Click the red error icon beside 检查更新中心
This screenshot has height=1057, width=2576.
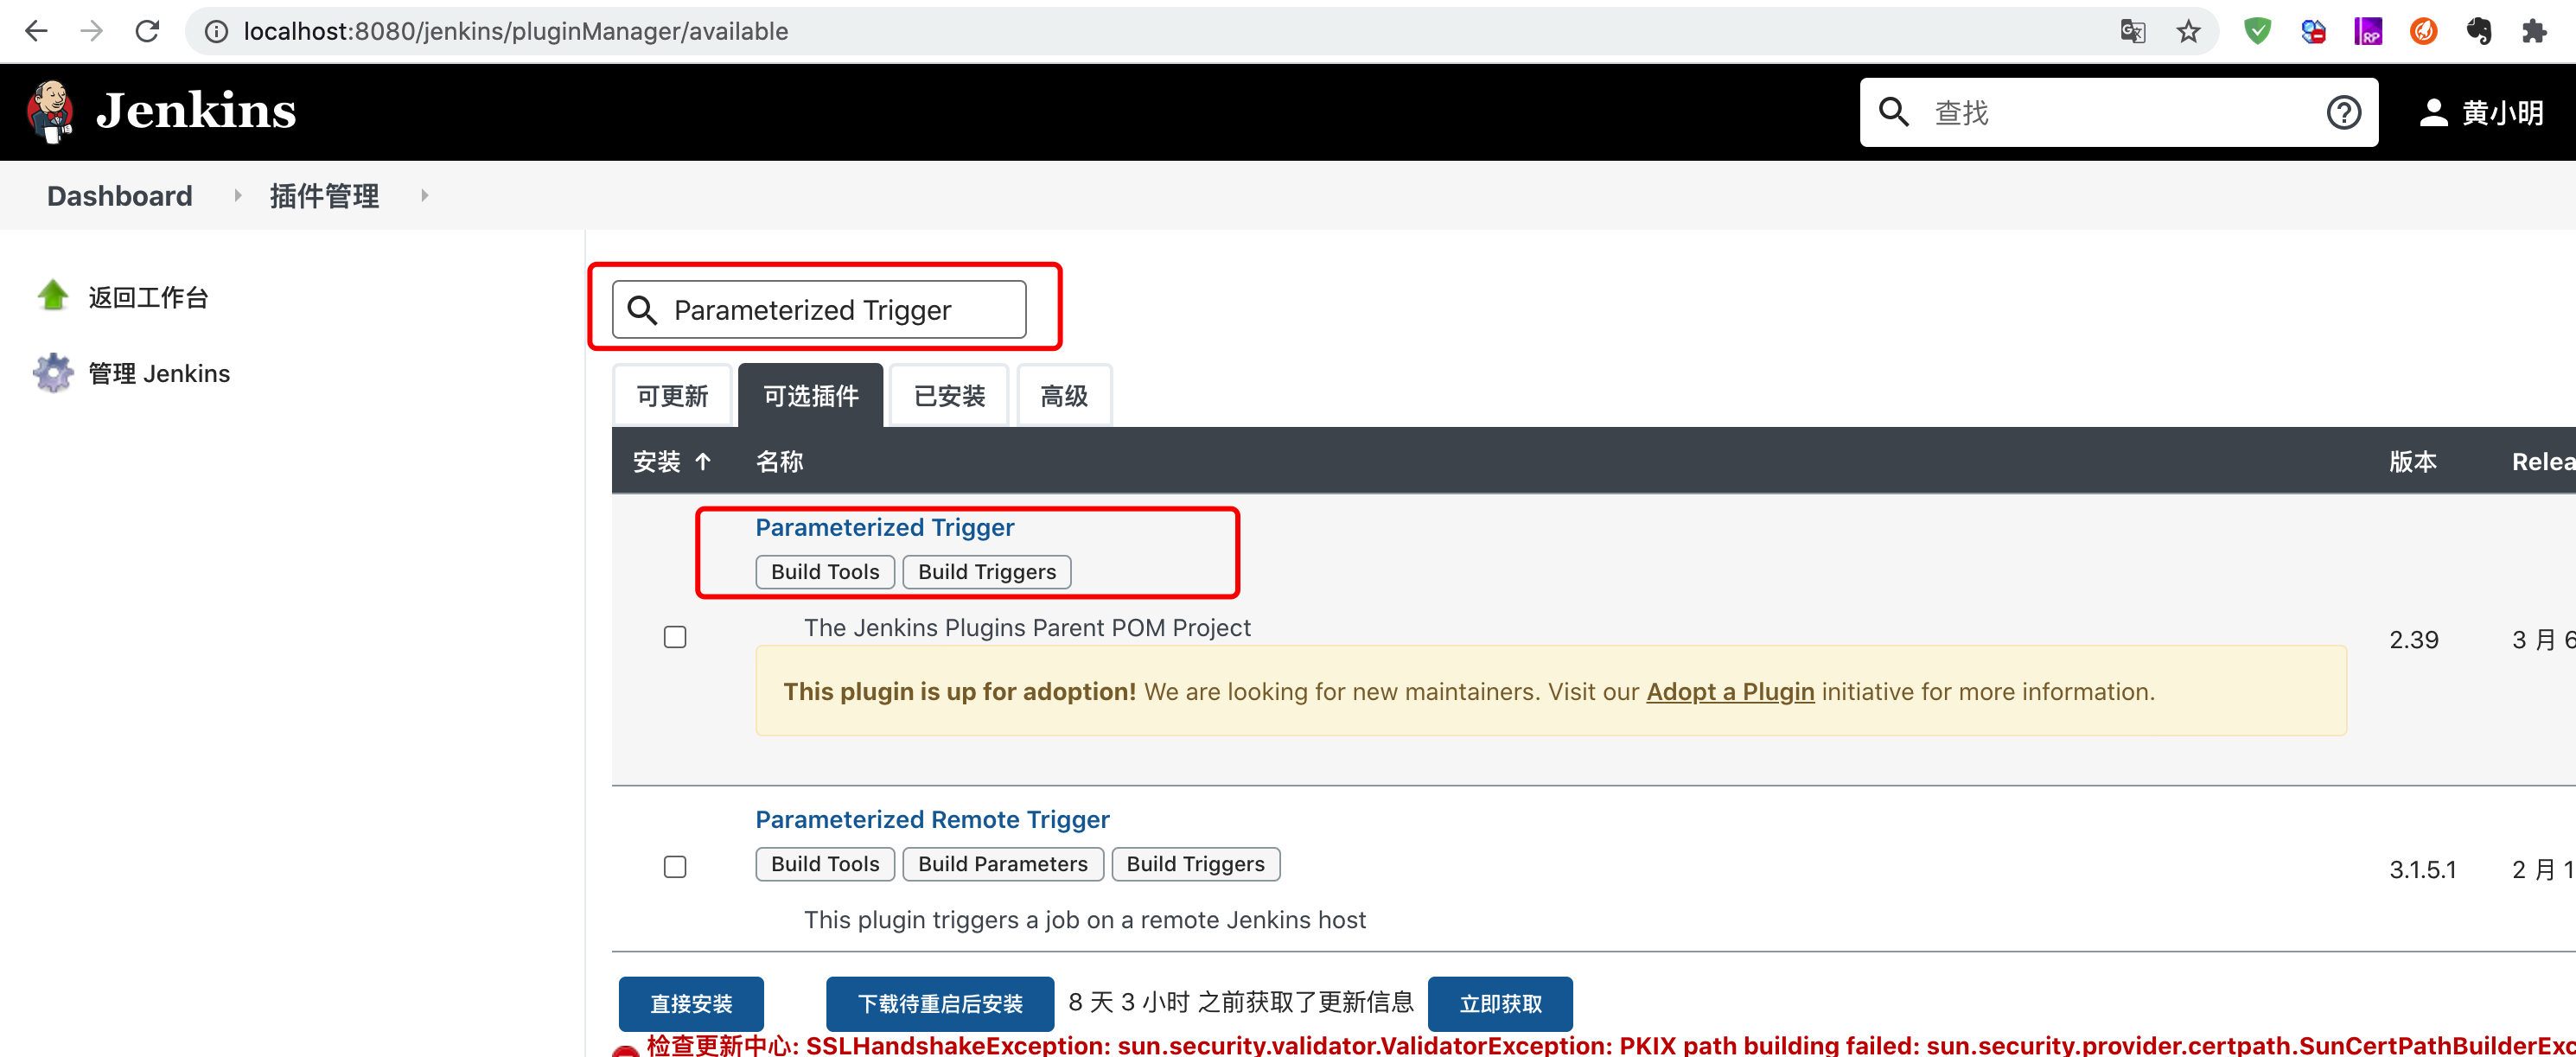pyautogui.click(x=626, y=1050)
